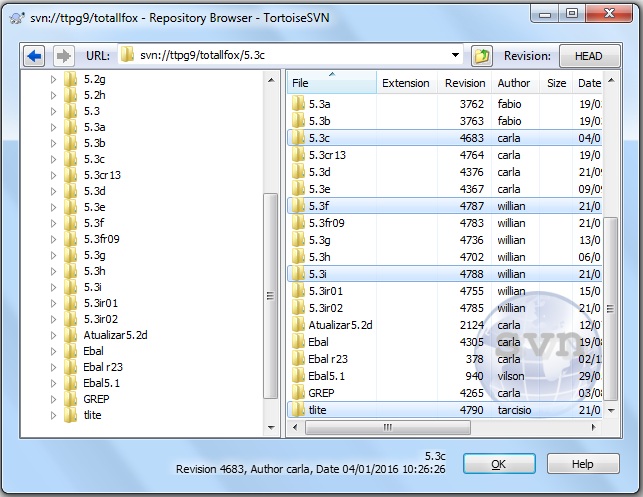Sort by the Size column header
This screenshot has height=497, width=643.
click(556, 82)
